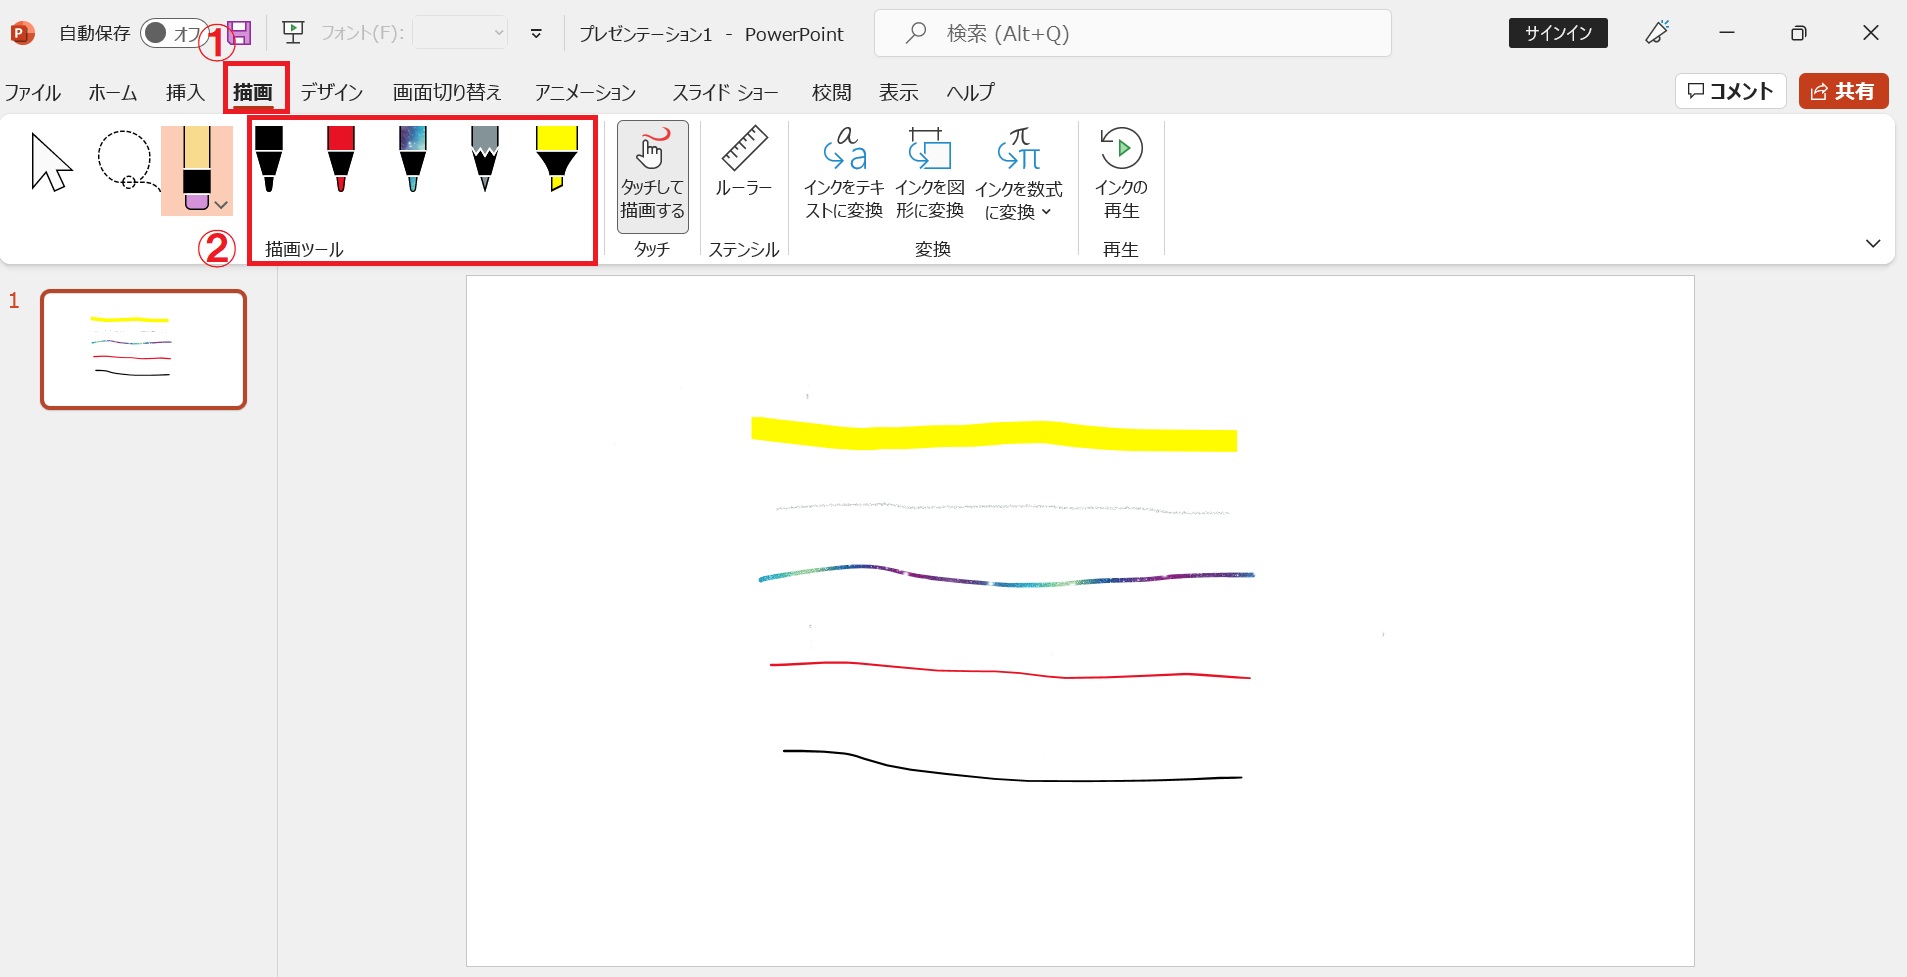Open Quick Access Toolbar customize arrow
Screen dimensions: 1907x977
(536, 34)
